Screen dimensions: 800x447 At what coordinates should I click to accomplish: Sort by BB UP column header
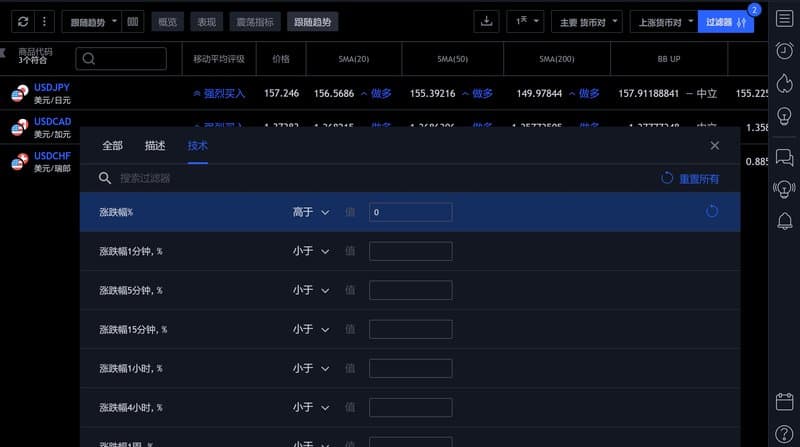click(x=669, y=59)
